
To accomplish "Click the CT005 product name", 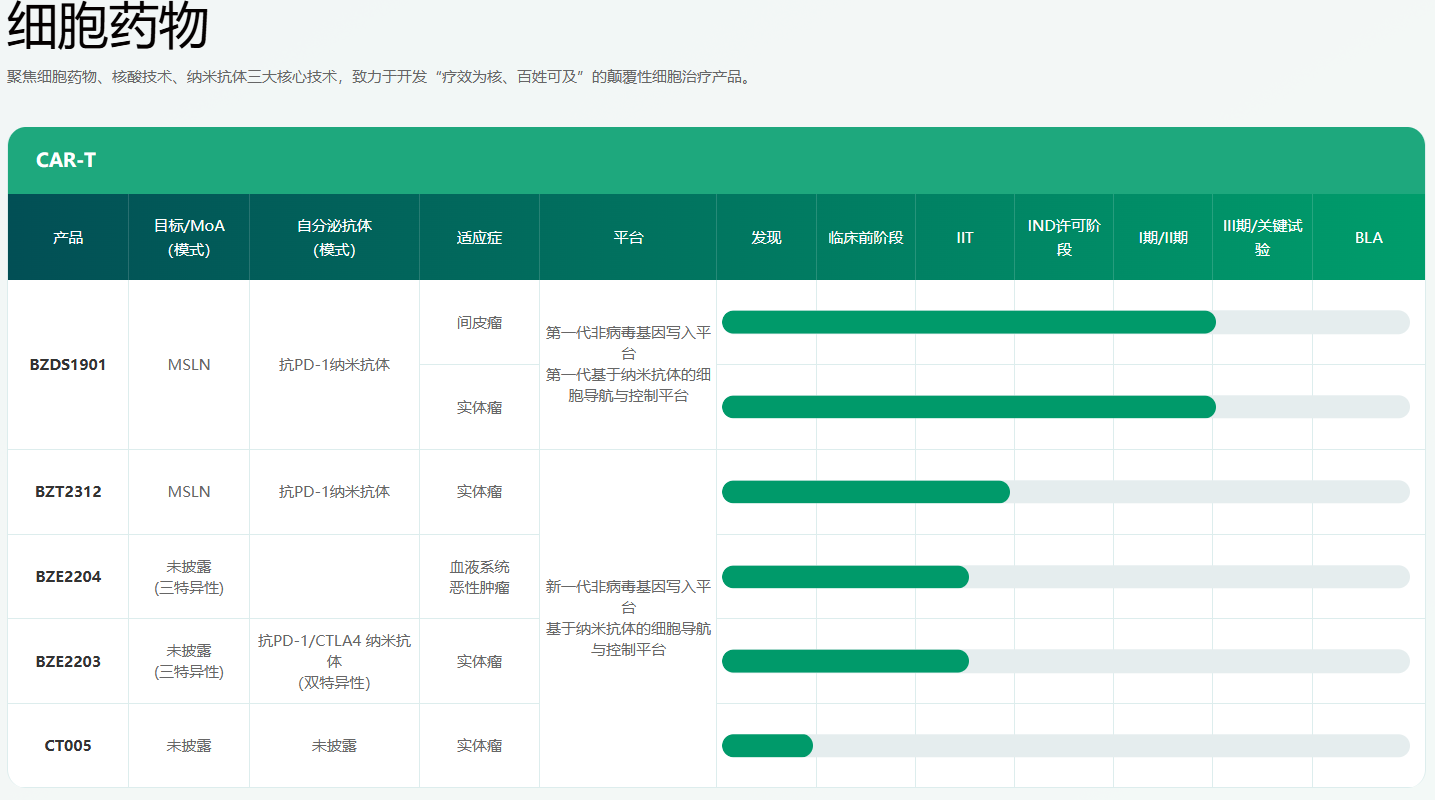I will (x=68, y=746).
